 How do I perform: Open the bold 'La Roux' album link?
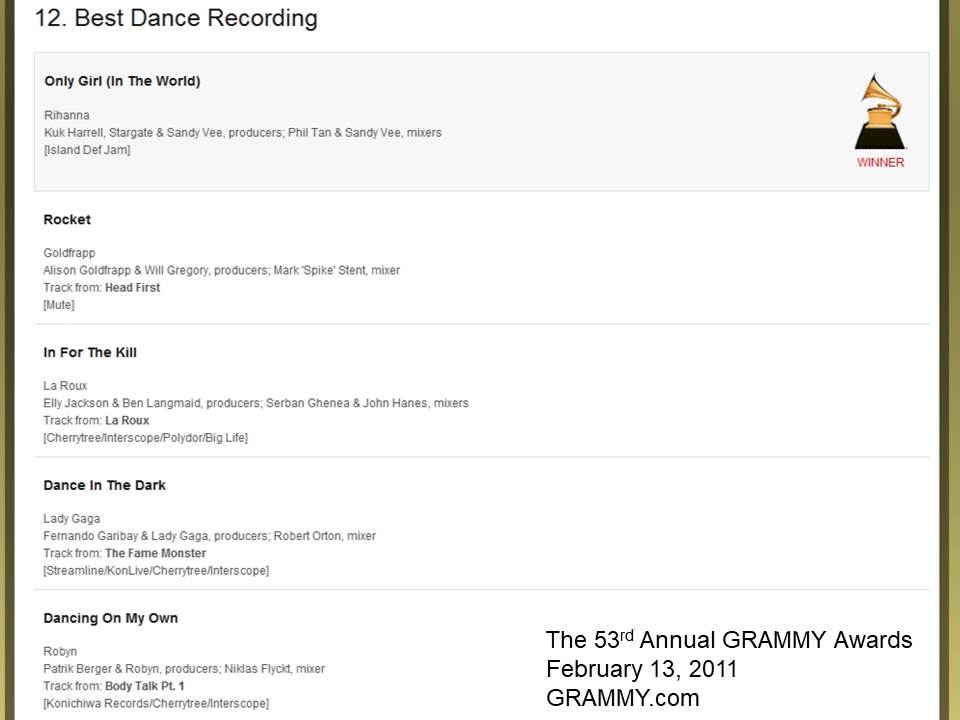coord(127,420)
